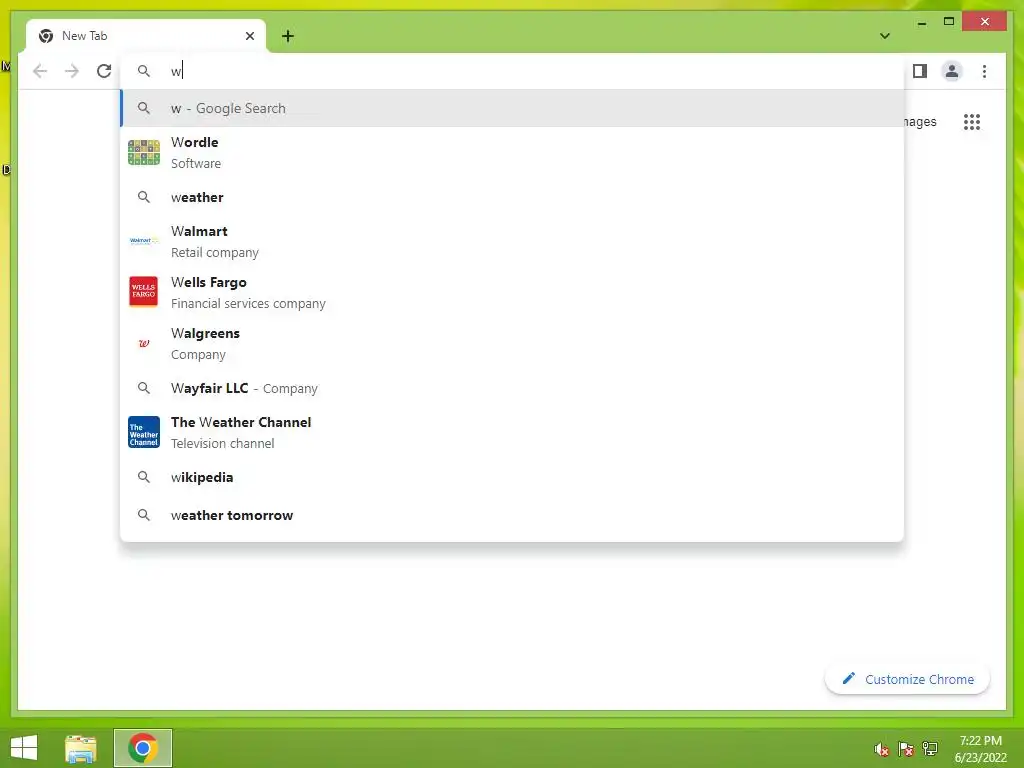Click the Wells Fargo red logo

[144, 291]
